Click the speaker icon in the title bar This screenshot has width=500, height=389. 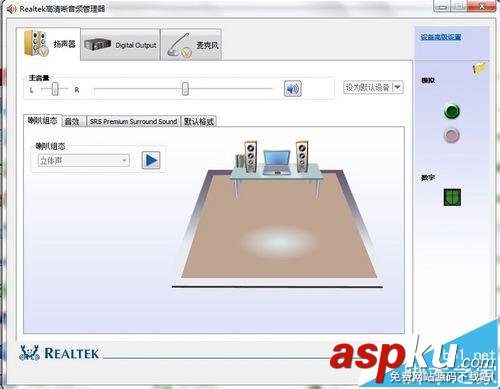[11, 9]
